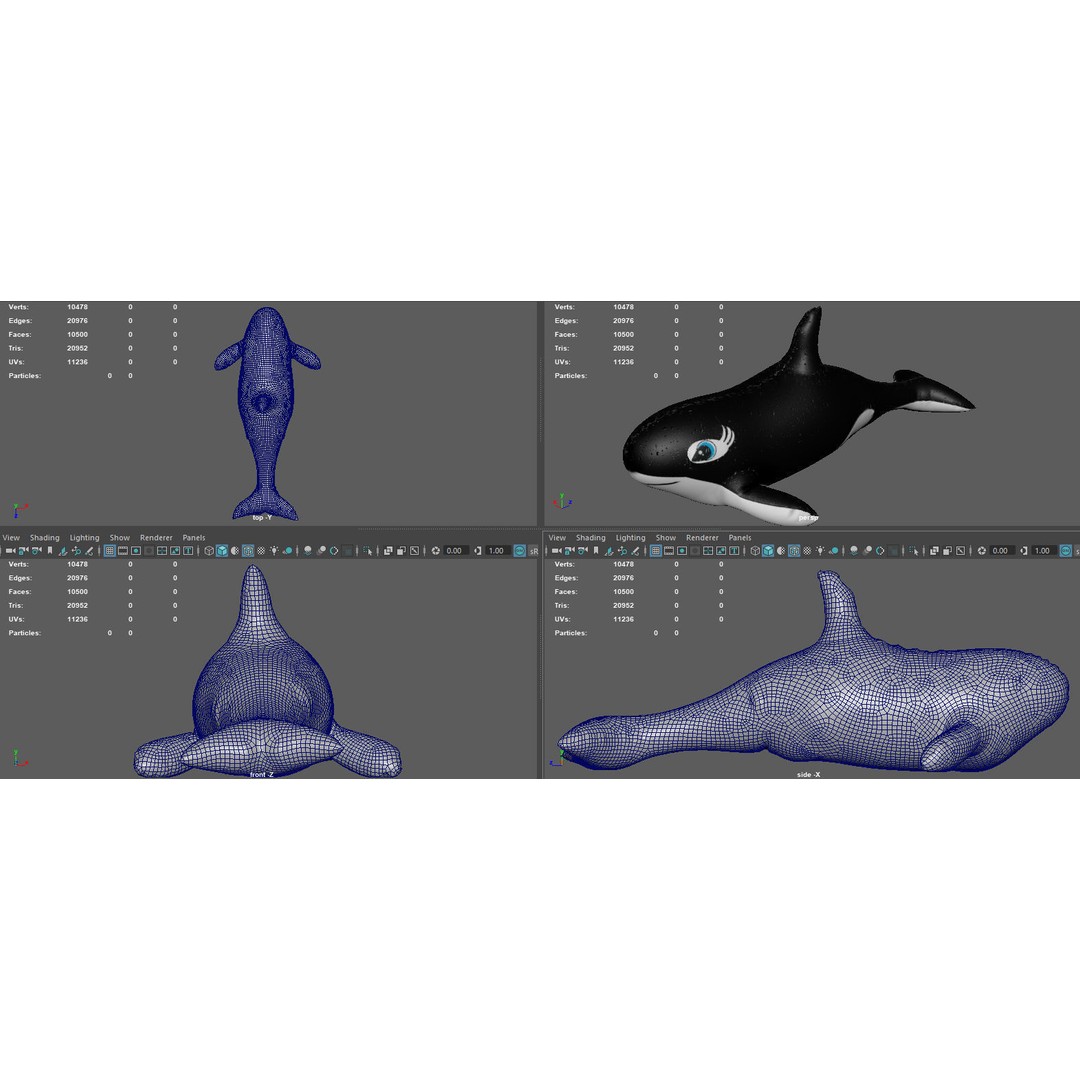The width and height of the screenshot is (1080, 1080).
Task: Click 'Verts:' label in top view stats
Action: [x=19, y=307]
